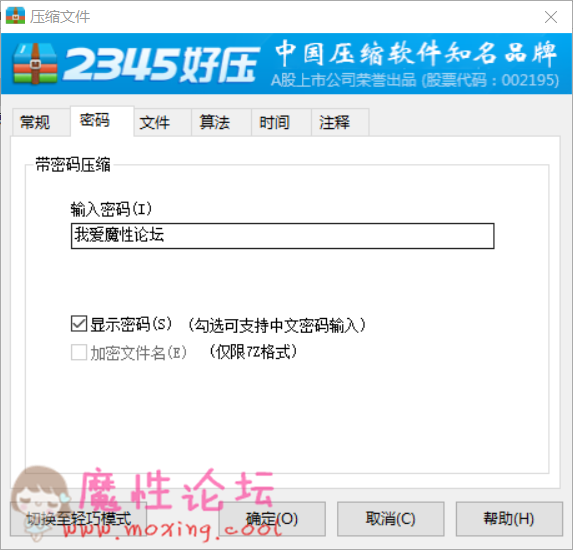Uncheck the 显示密码(S) checkbox

[x=79, y=324]
